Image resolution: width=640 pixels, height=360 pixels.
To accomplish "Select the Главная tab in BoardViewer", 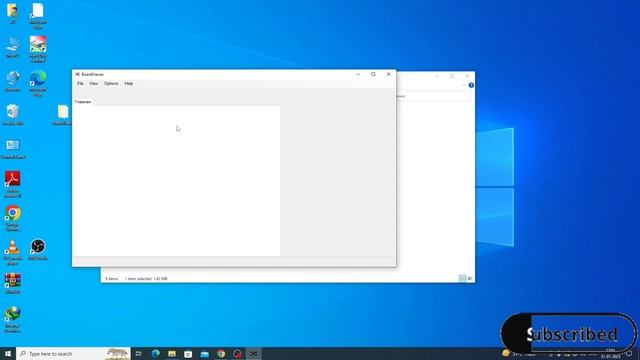I will (83, 102).
